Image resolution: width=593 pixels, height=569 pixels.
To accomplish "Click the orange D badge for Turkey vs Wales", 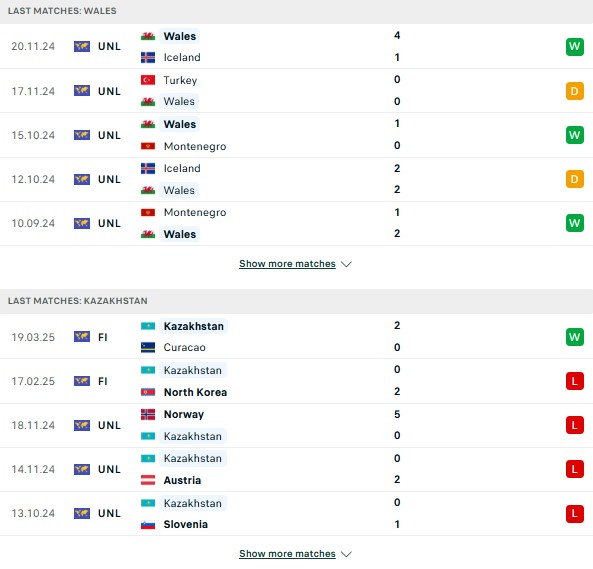I will click(x=574, y=91).
